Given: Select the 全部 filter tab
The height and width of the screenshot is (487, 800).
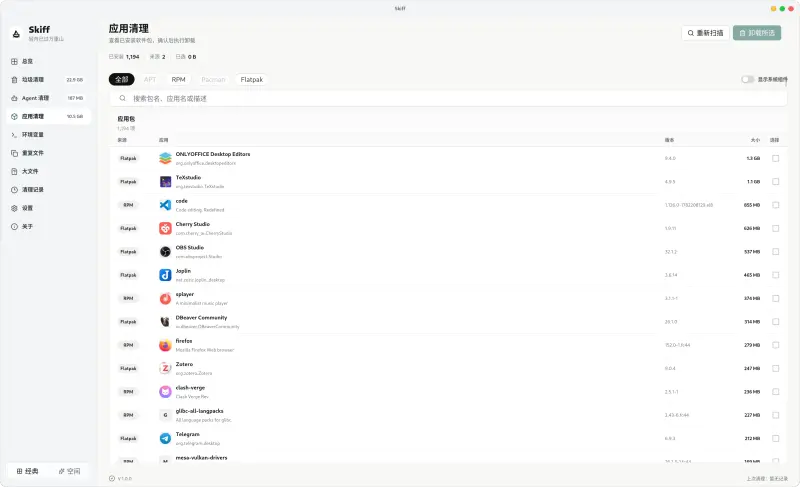Looking at the screenshot, I should (x=121, y=80).
